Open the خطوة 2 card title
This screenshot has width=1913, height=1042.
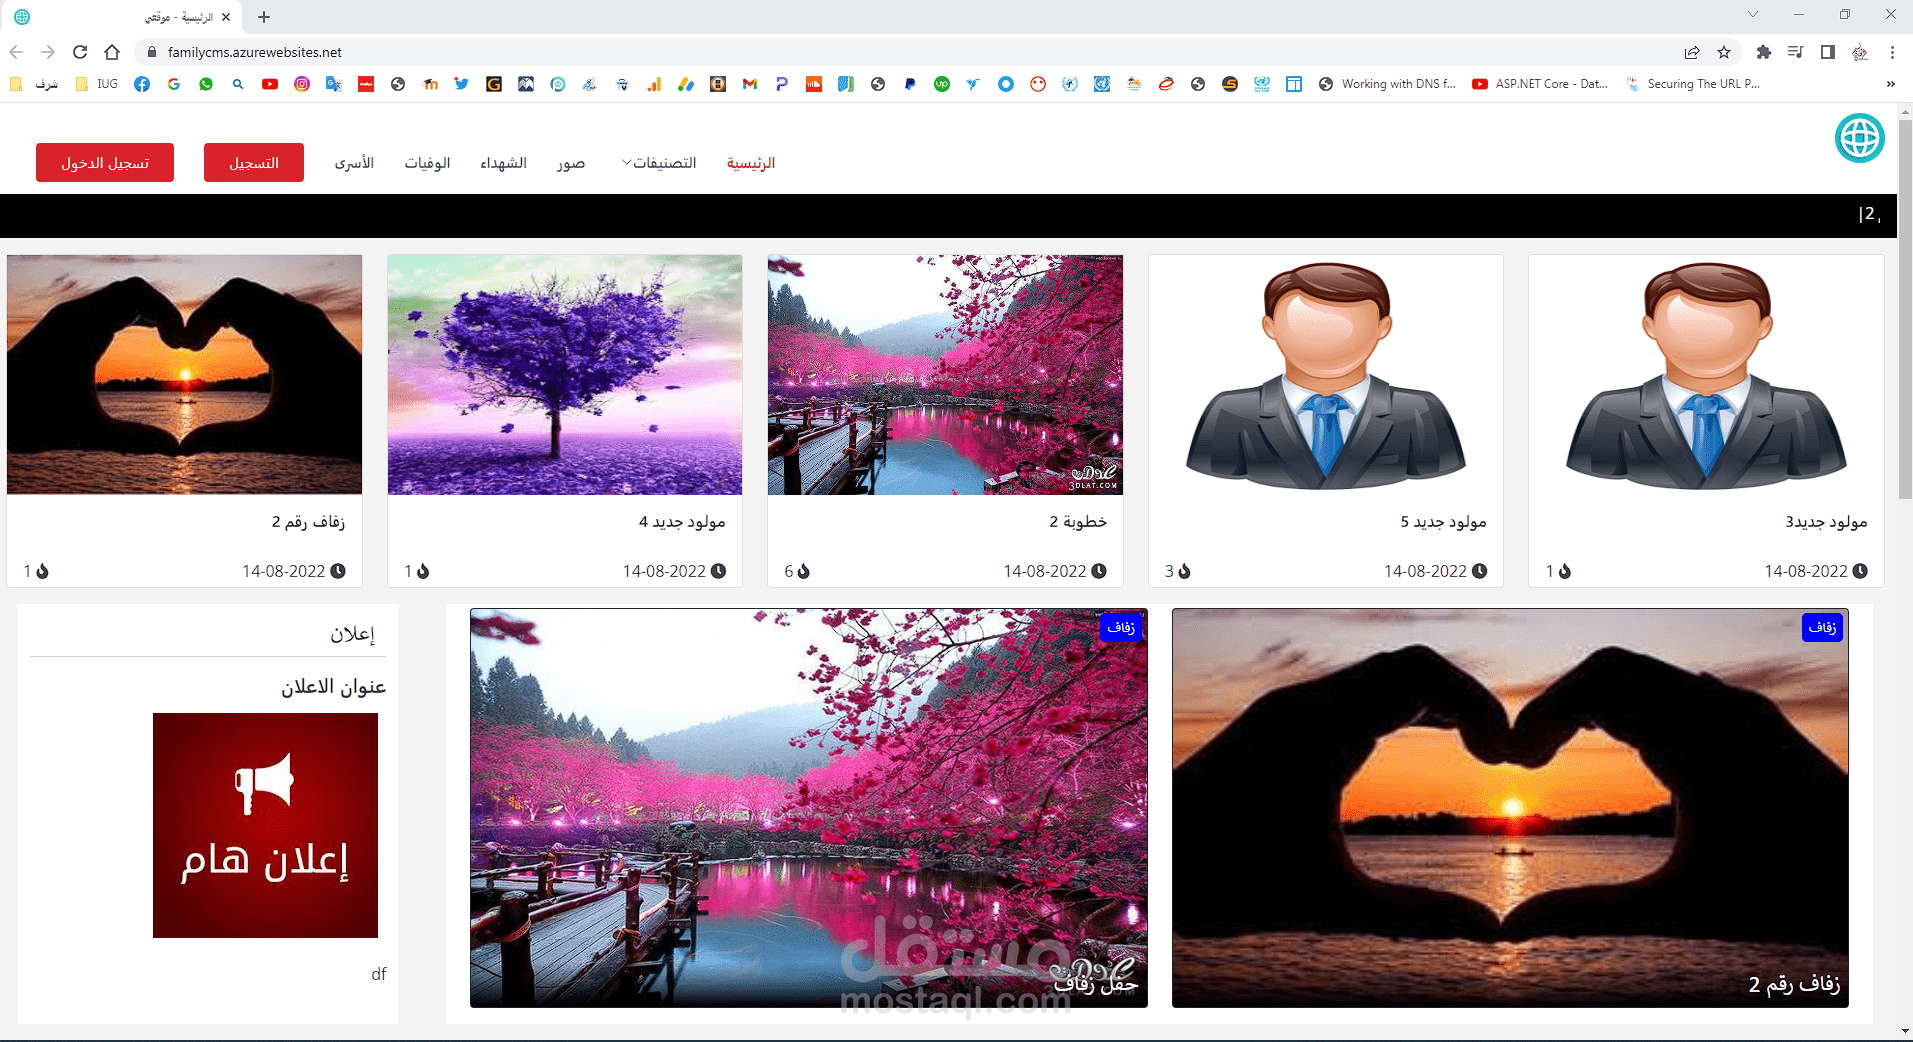coord(1078,521)
